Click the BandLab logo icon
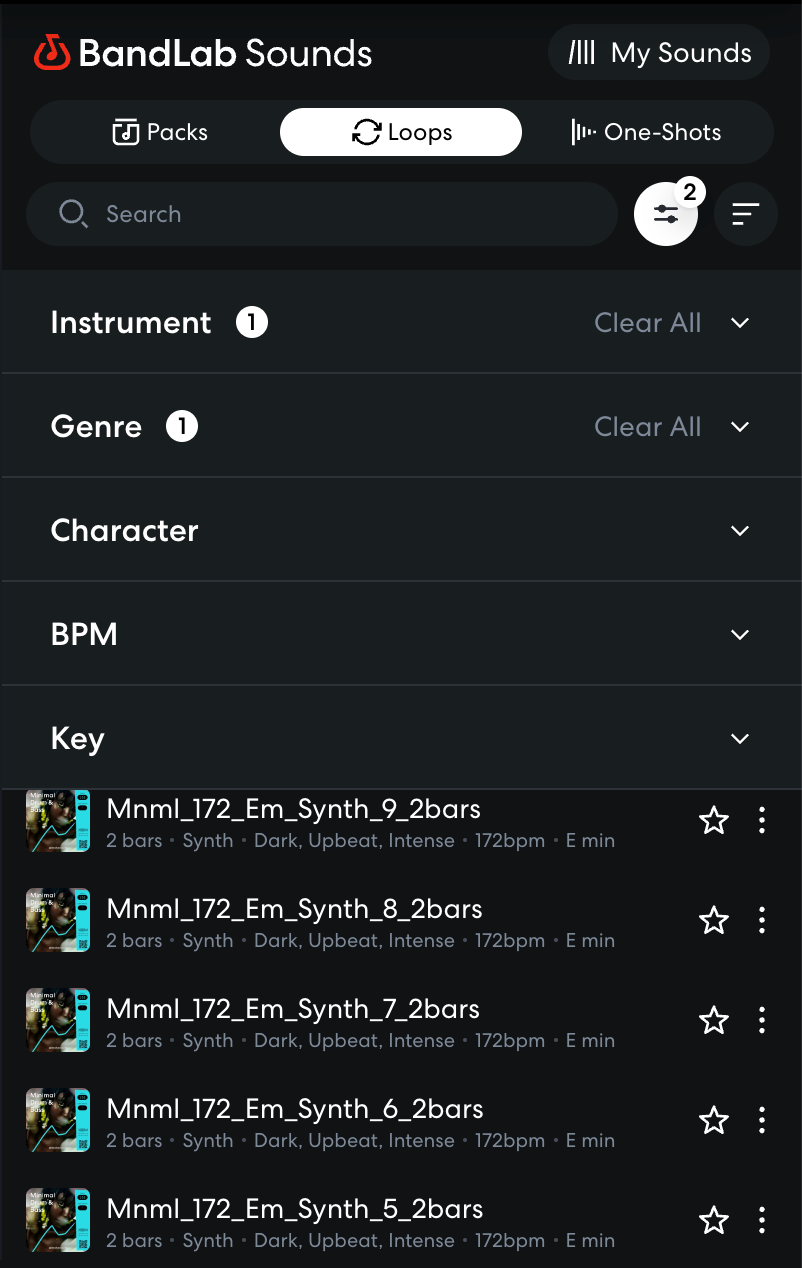Screen dimensions: 802x1268 tap(52, 51)
